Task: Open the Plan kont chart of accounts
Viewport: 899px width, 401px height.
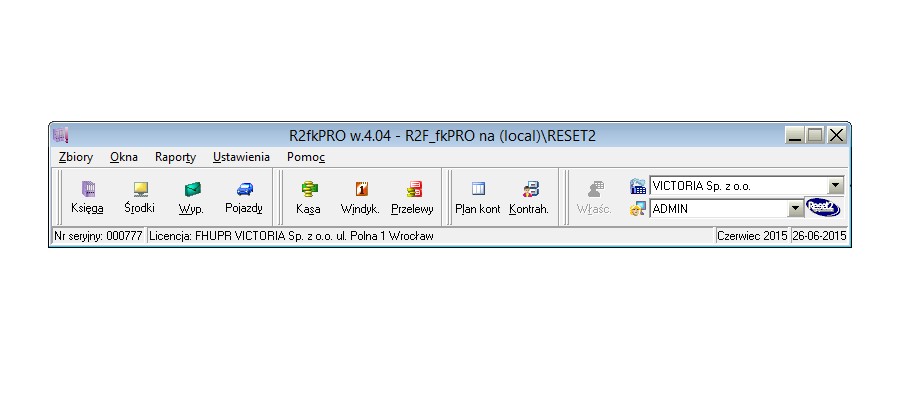Action: (478, 197)
